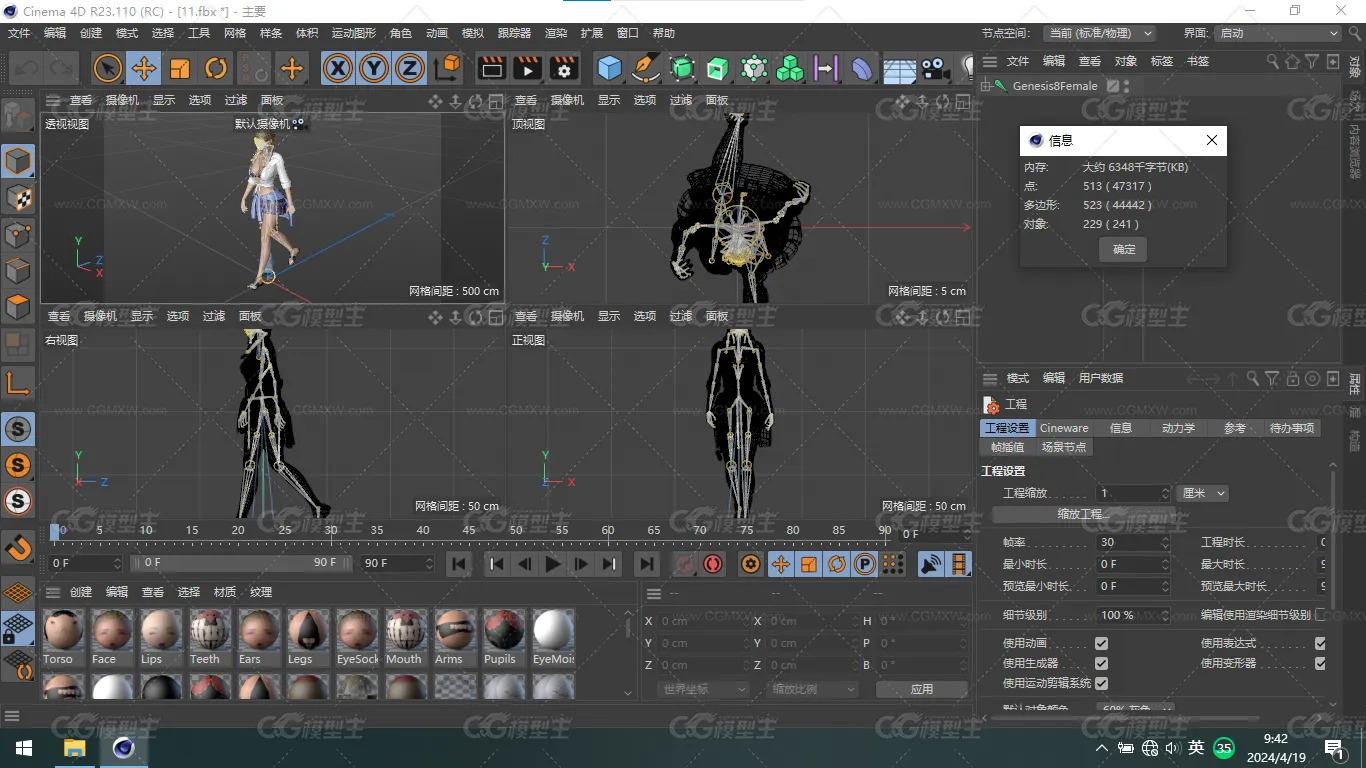1366x768 pixels.
Task: Uncheck 使用生成器 checkbox
Action: click(1101, 663)
